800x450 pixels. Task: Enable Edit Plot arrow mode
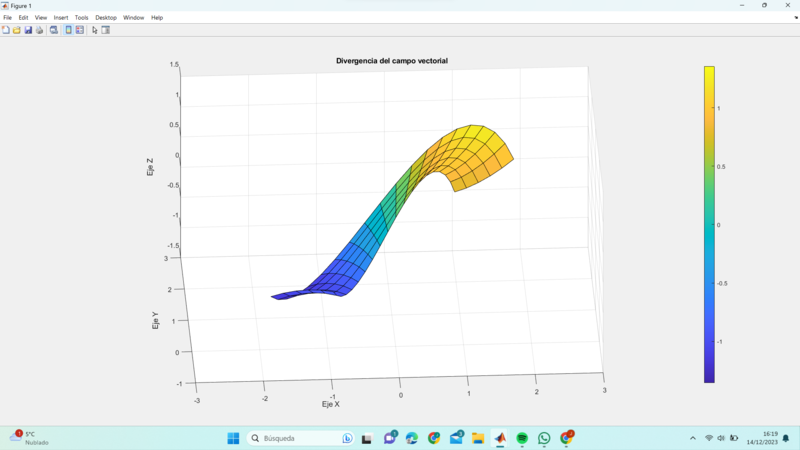(95, 30)
